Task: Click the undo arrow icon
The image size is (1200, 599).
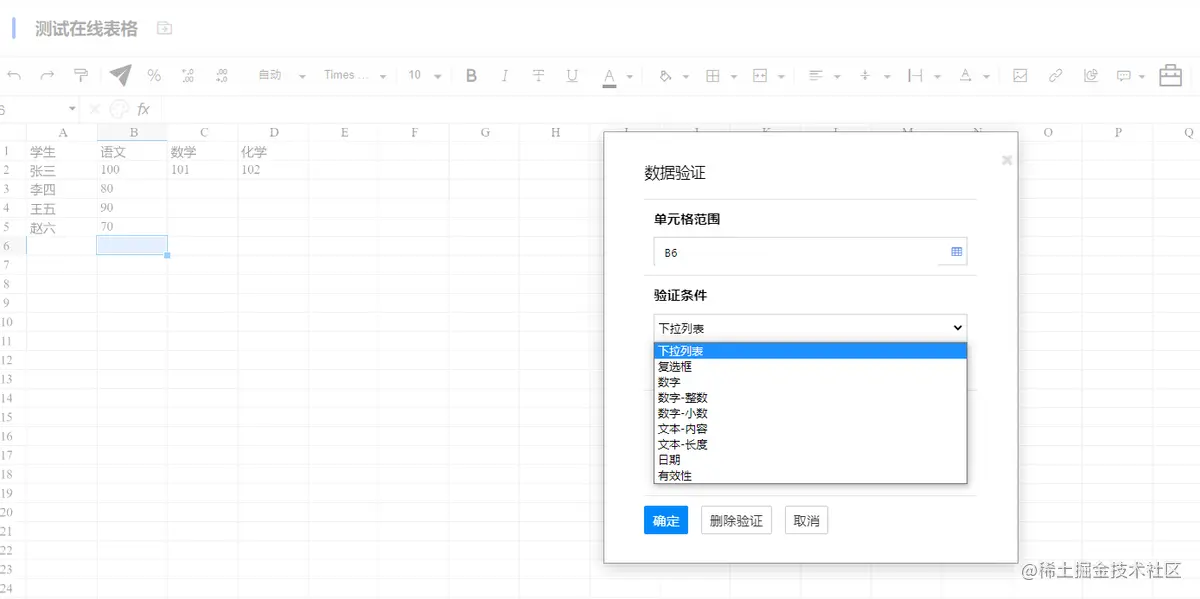Action: pos(14,76)
